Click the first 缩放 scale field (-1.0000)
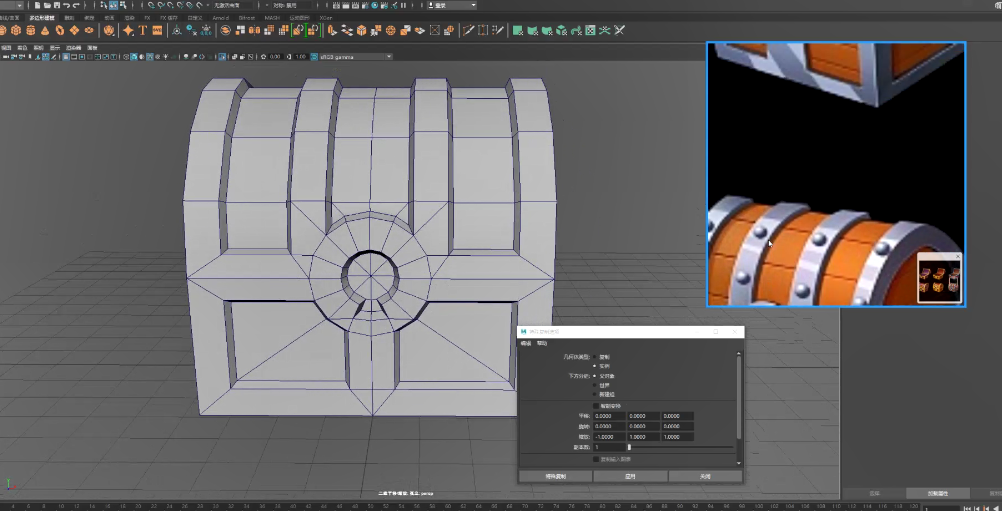The height and width of the screenshot is (511, 1002). 609,437
